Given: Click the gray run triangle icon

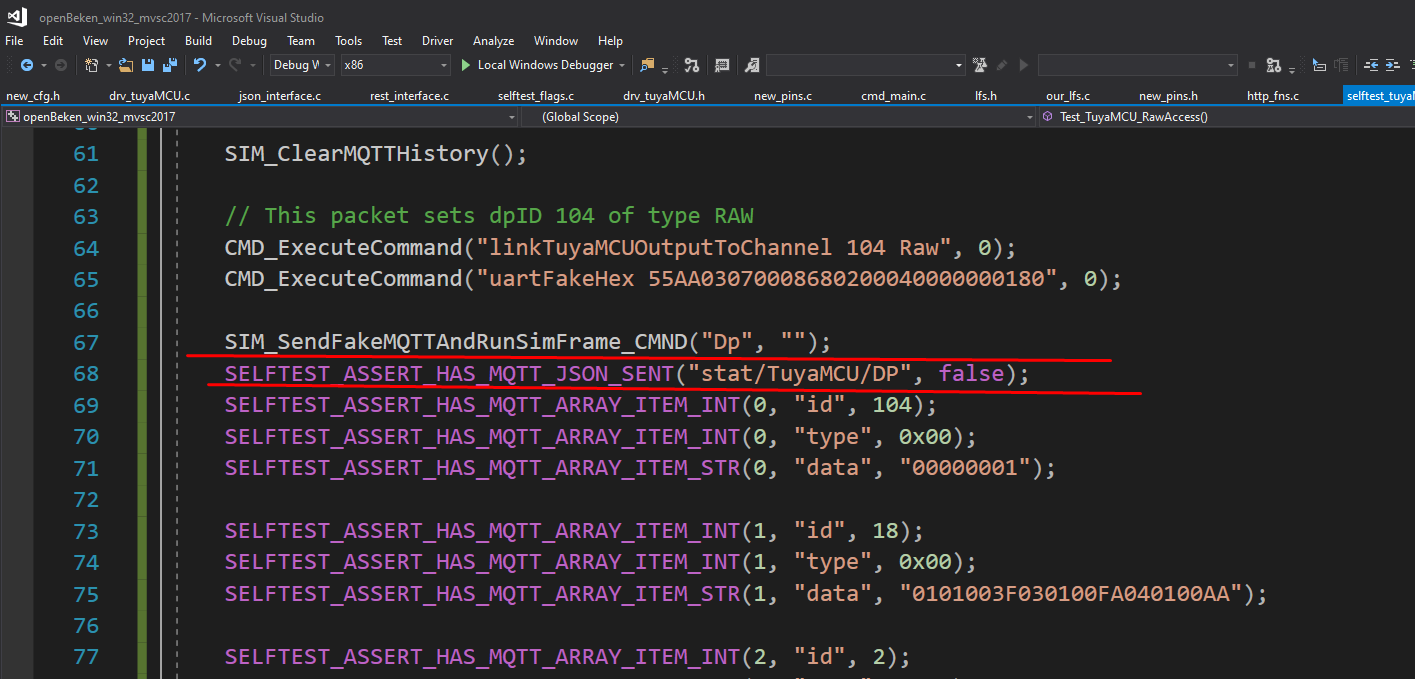Looking at the screenshot, I should [1024, 65].
